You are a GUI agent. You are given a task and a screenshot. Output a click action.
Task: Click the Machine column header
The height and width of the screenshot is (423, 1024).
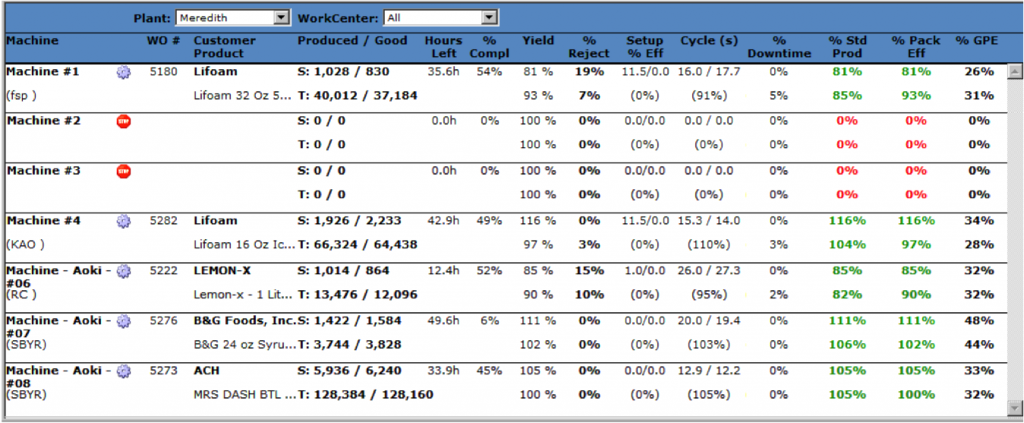pos(32,41)
